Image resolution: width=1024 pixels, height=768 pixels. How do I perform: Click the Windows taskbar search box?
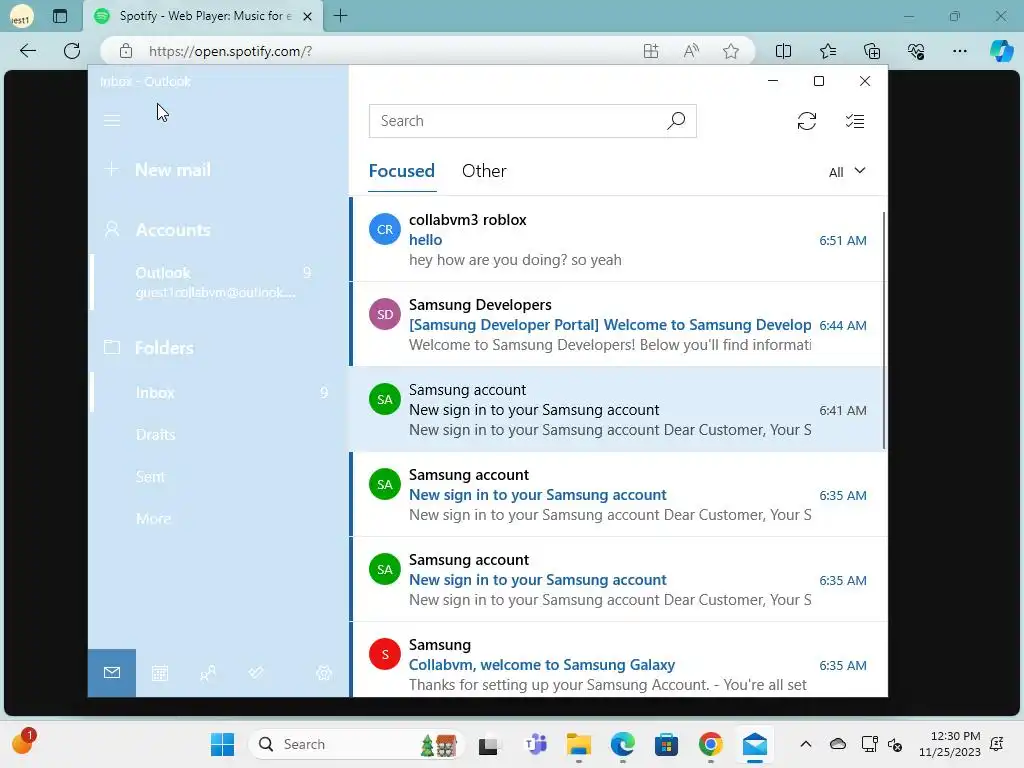356,744
